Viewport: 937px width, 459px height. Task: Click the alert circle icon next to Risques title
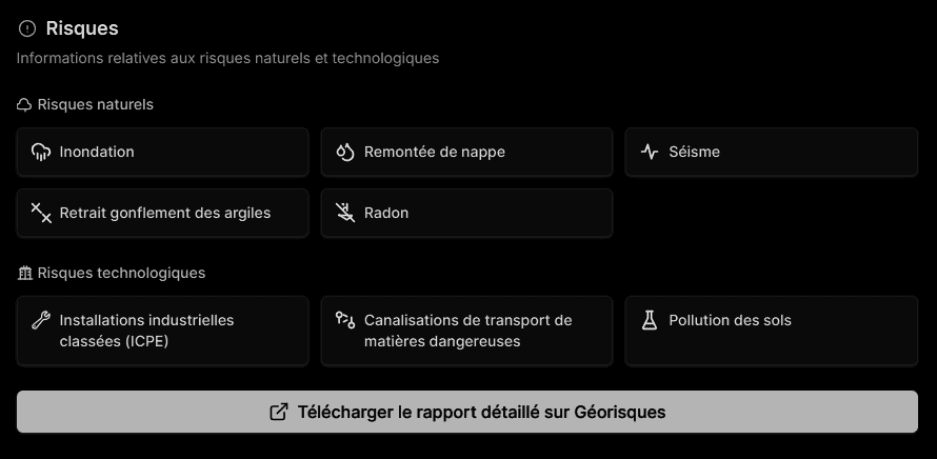[26, 29]
